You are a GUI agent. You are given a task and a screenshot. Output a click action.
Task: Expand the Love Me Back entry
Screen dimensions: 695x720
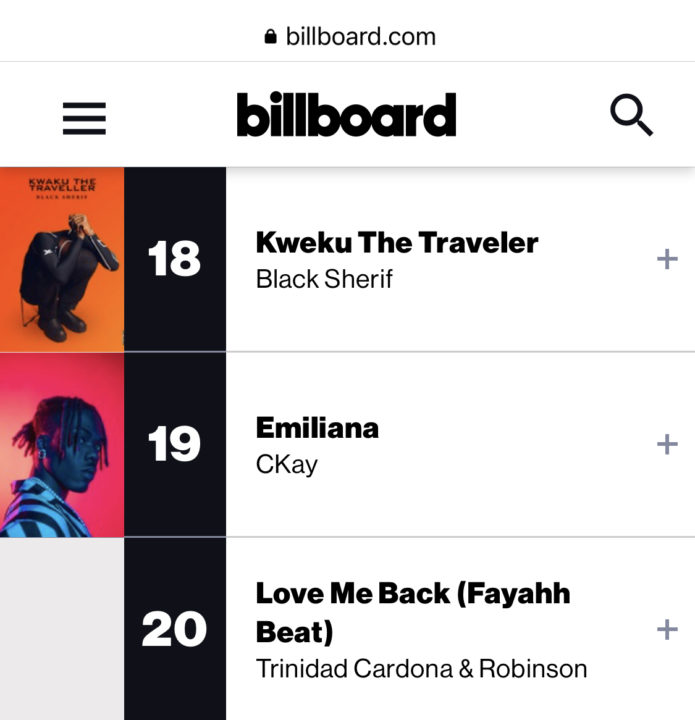pos(667,630)
